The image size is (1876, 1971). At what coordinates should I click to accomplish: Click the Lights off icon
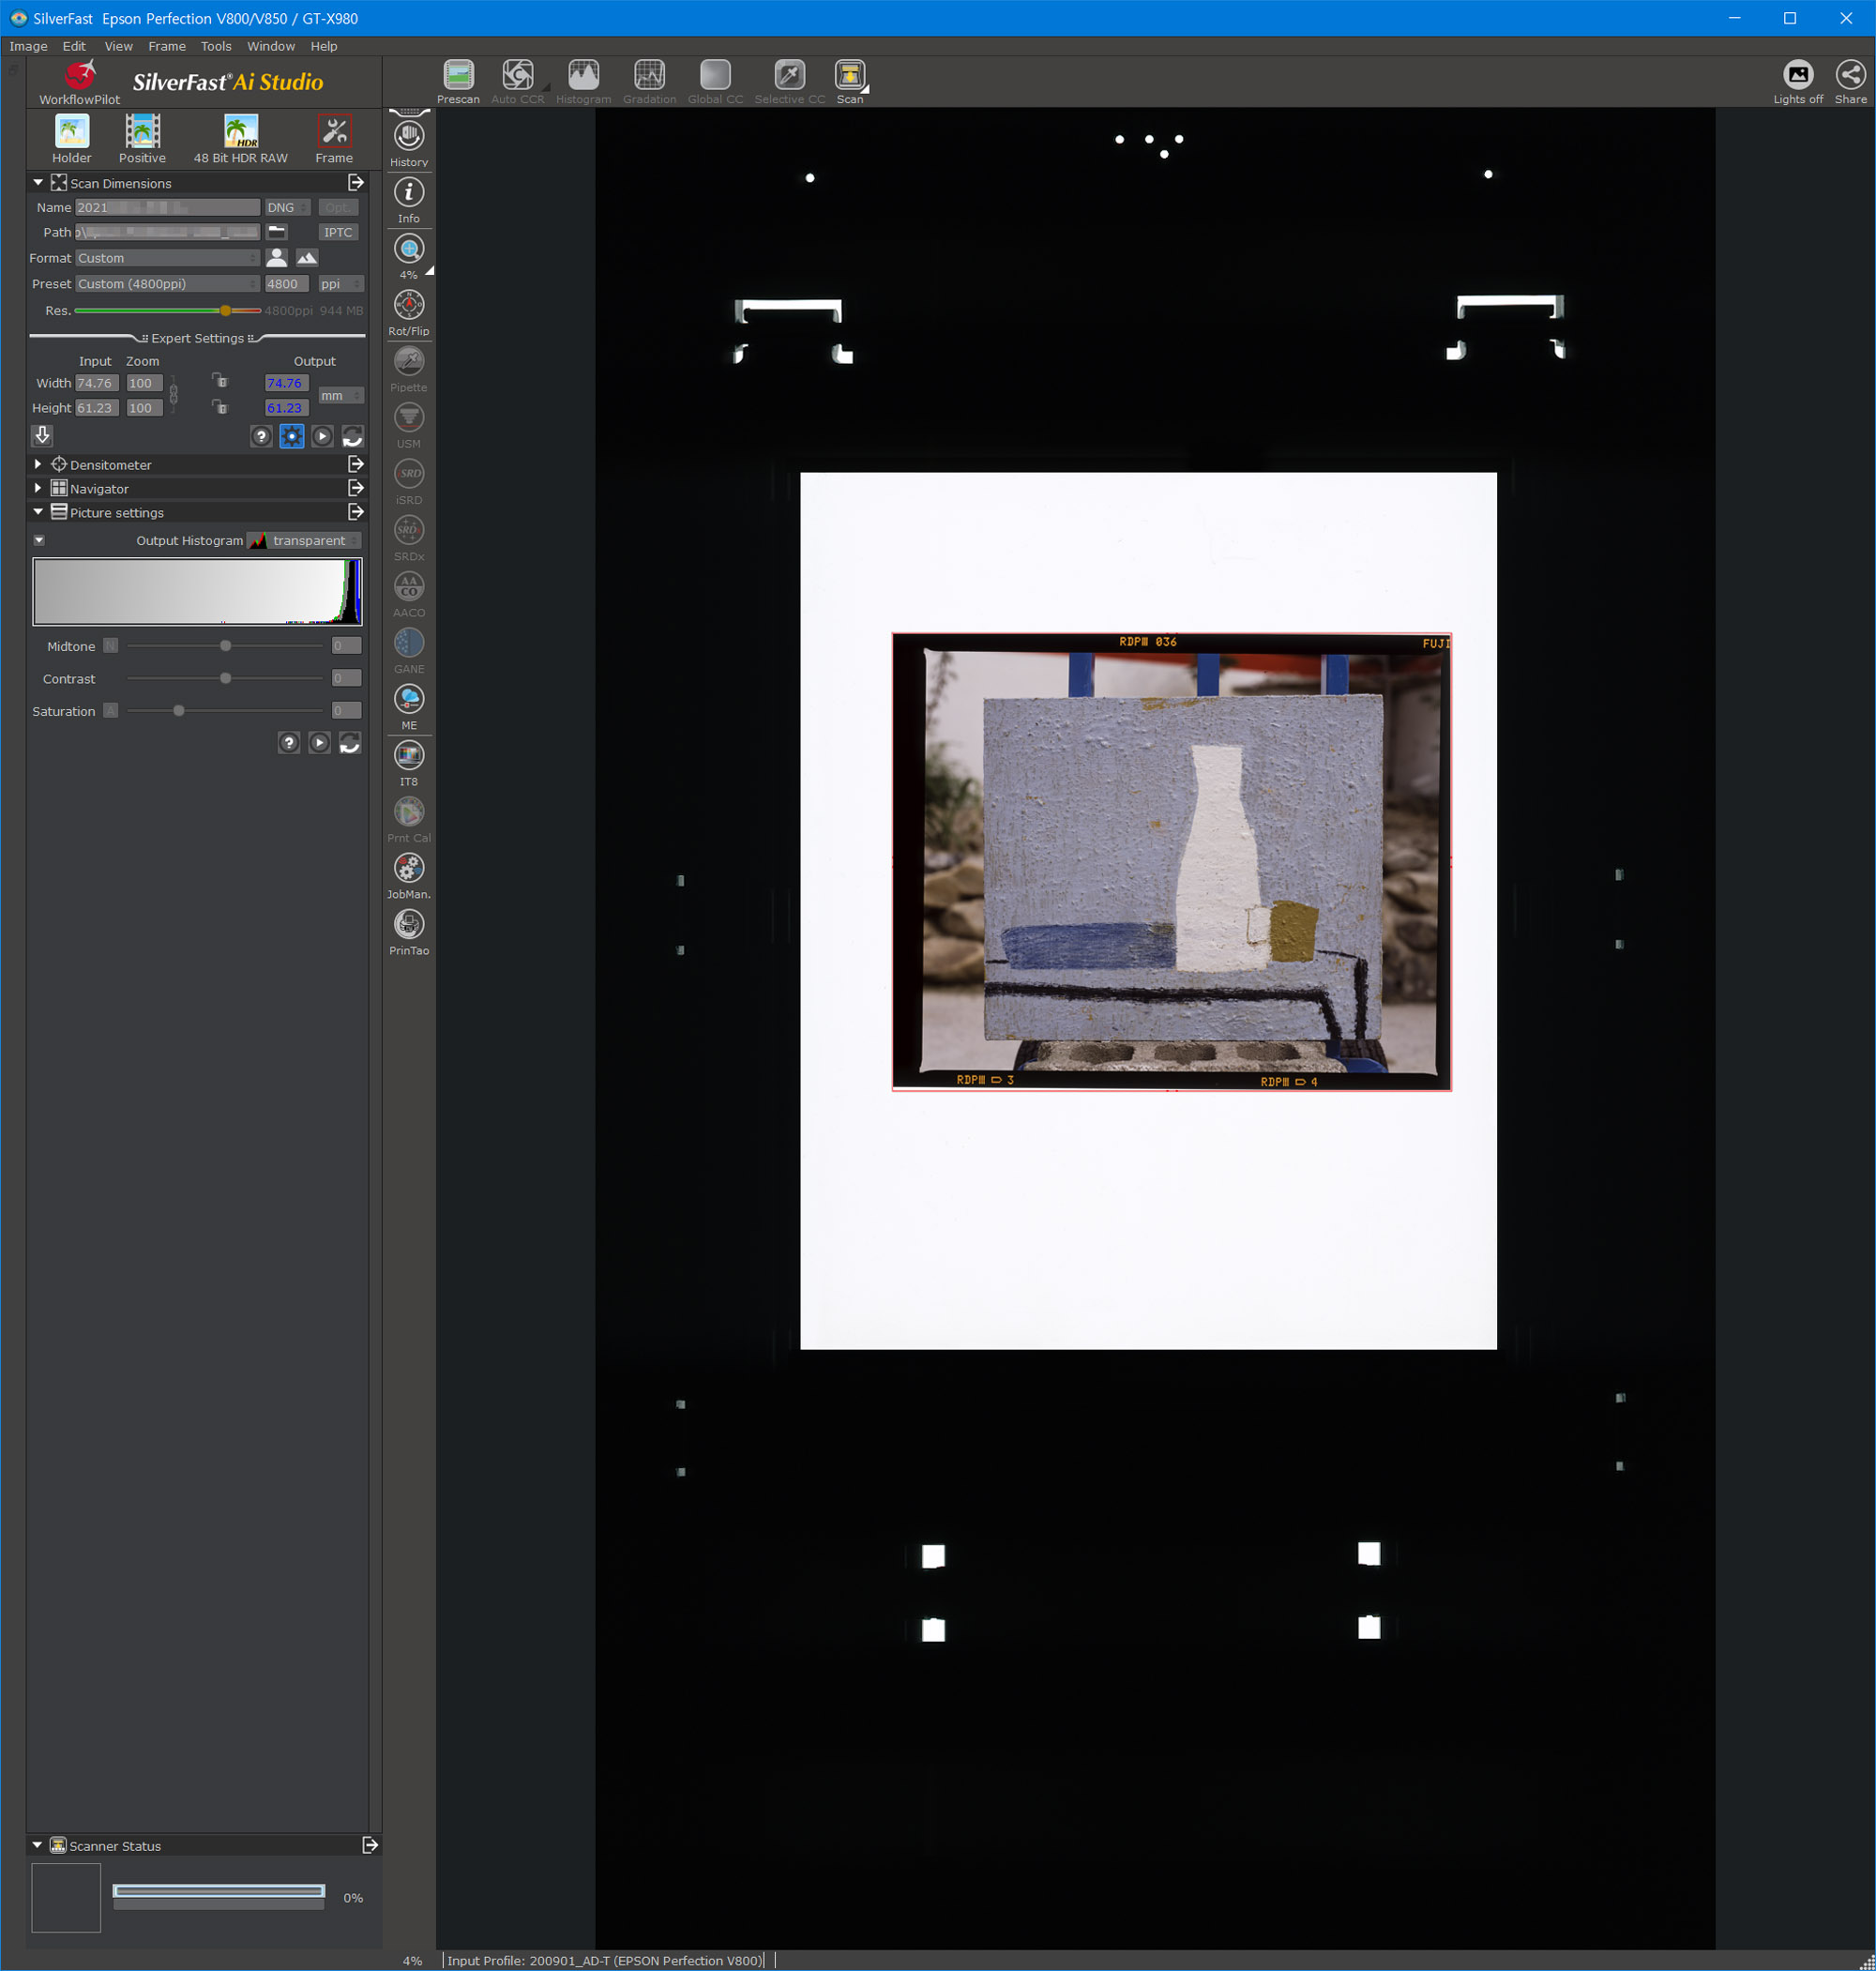point(1798,81)
